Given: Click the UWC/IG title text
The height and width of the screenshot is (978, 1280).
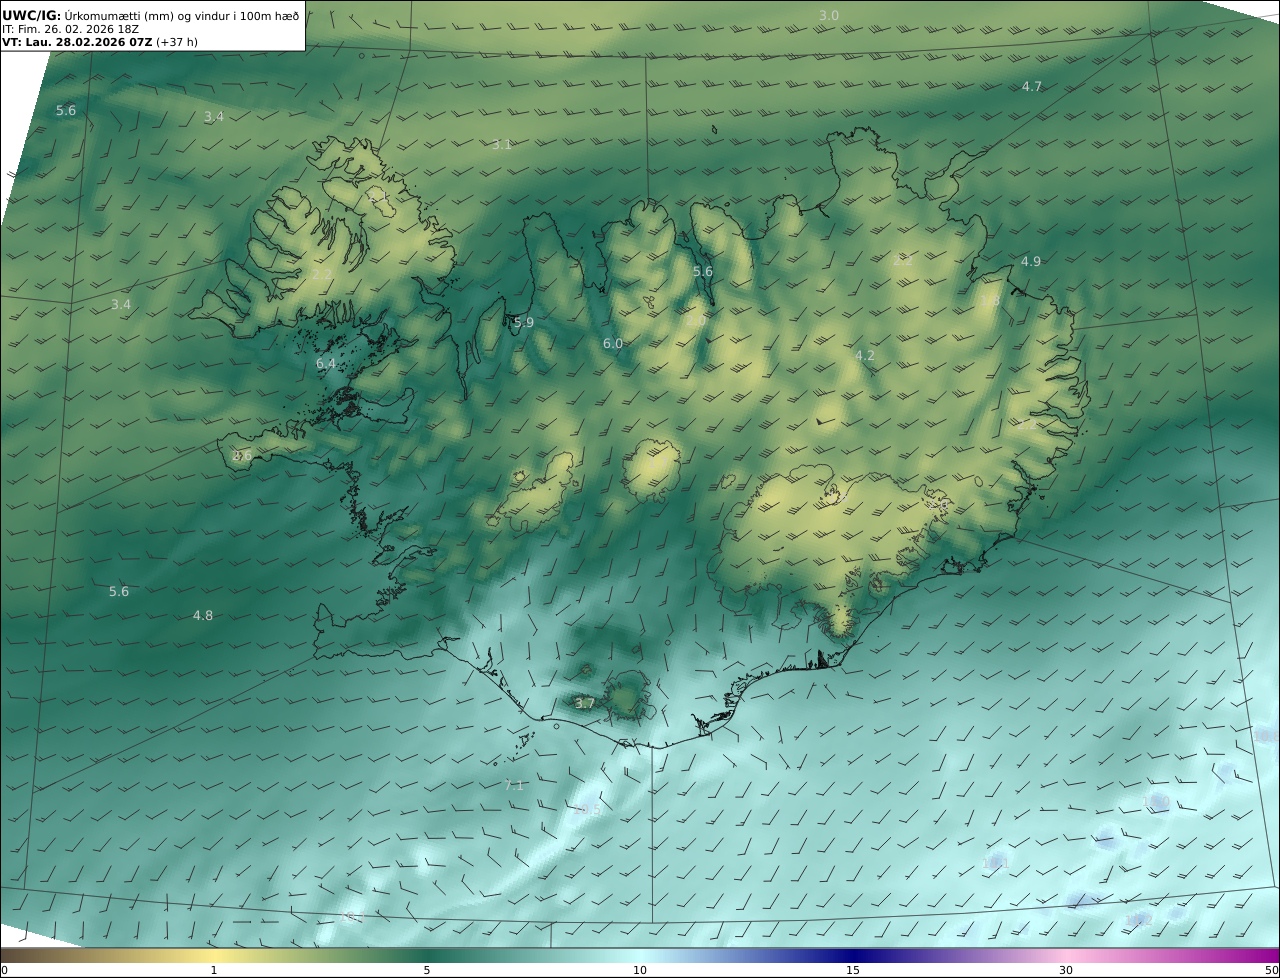Looking at the screenshot, I should click(32, 15).
